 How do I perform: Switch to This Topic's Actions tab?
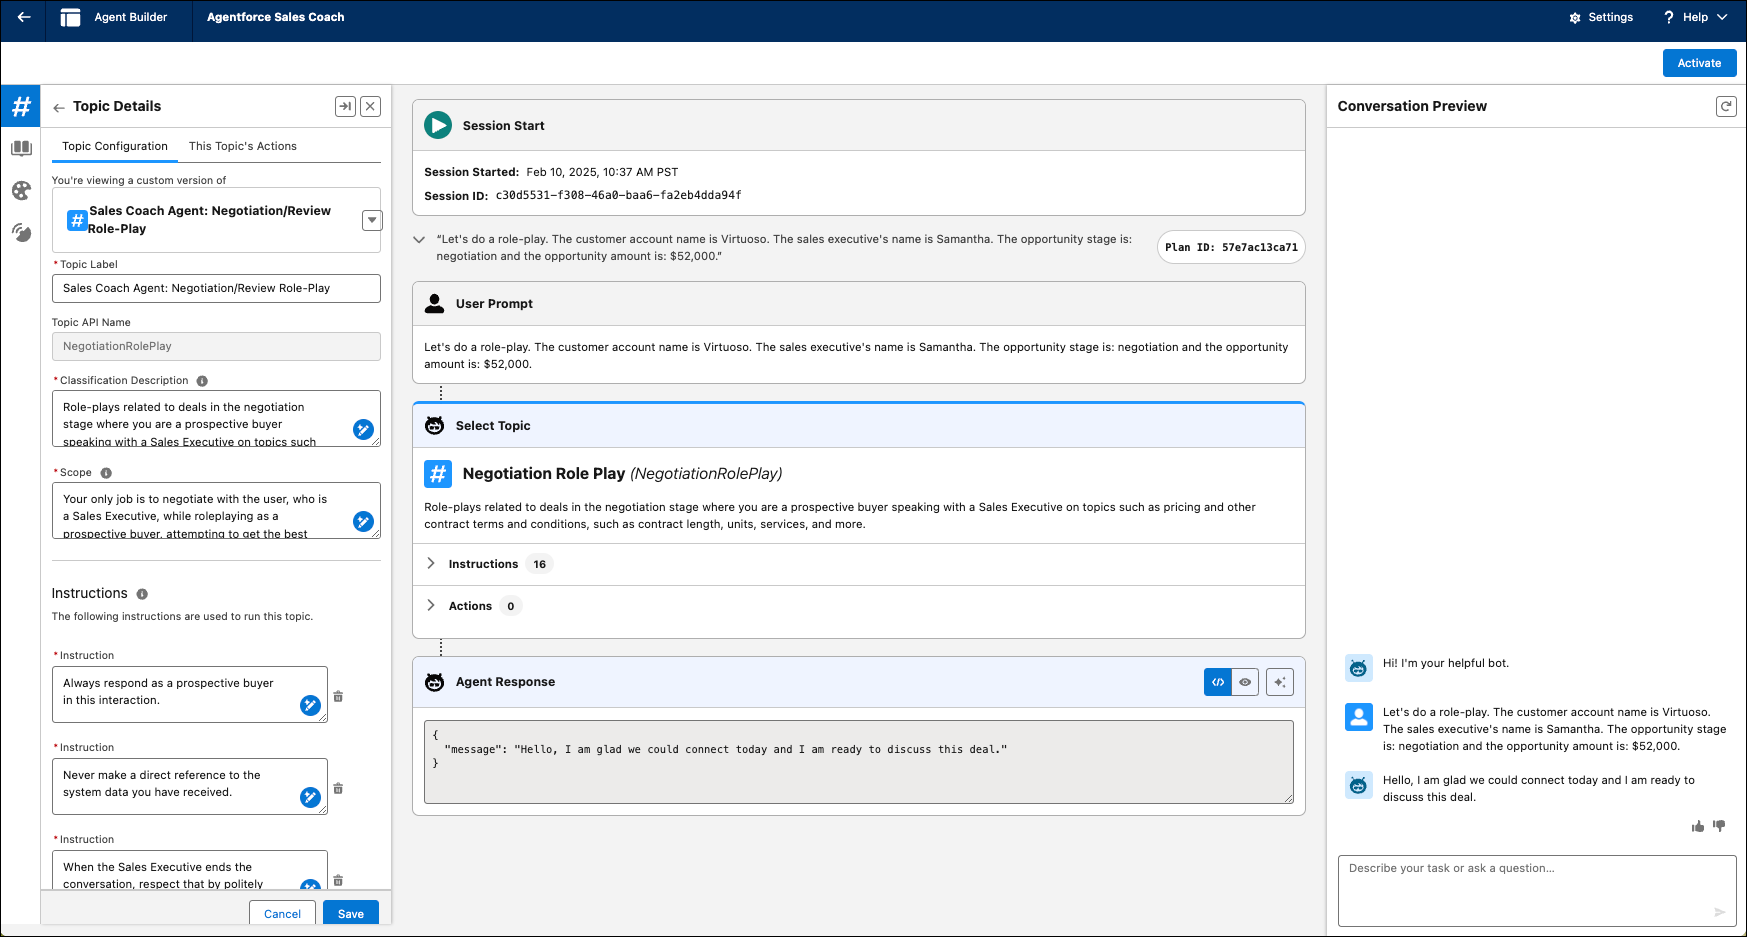(x=243, y=146)
